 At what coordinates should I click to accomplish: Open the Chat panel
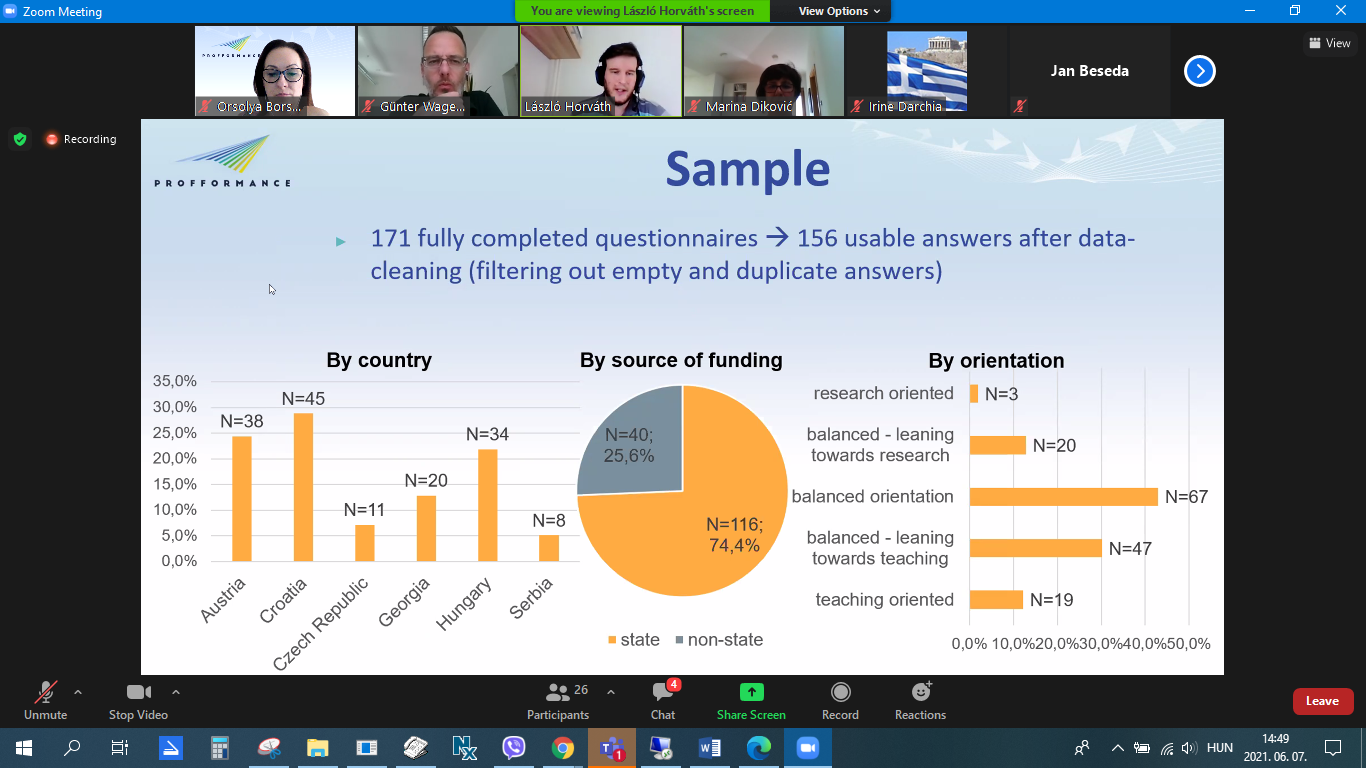662,693
